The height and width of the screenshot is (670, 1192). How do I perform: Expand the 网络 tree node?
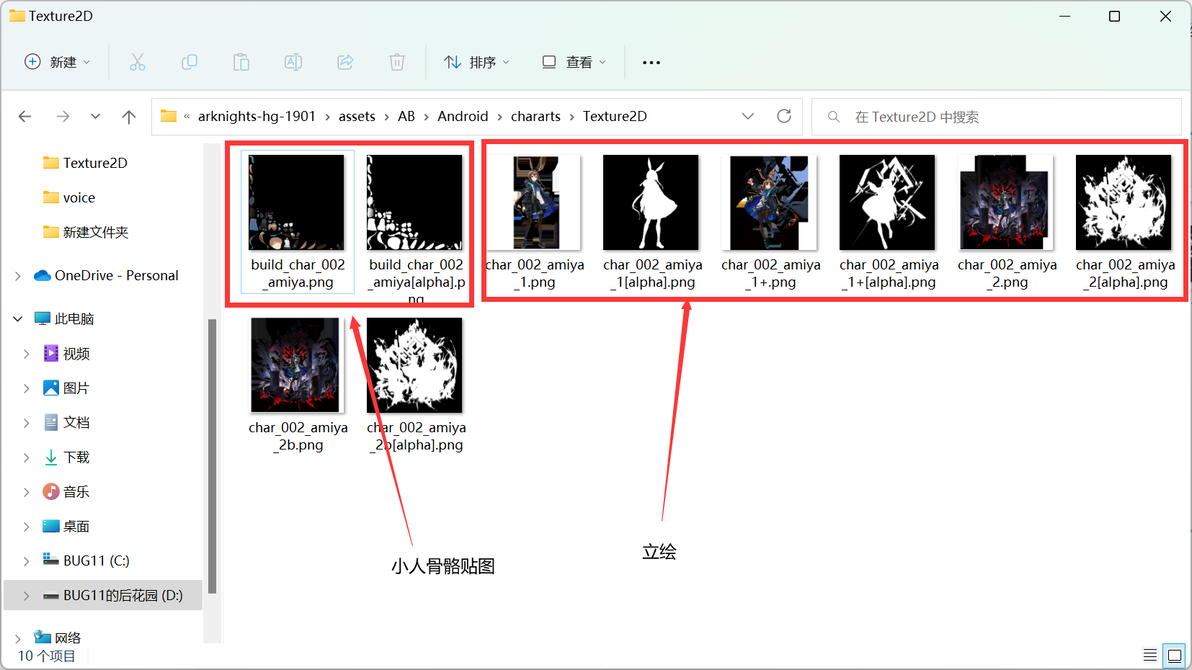click(x=17, y=638)
